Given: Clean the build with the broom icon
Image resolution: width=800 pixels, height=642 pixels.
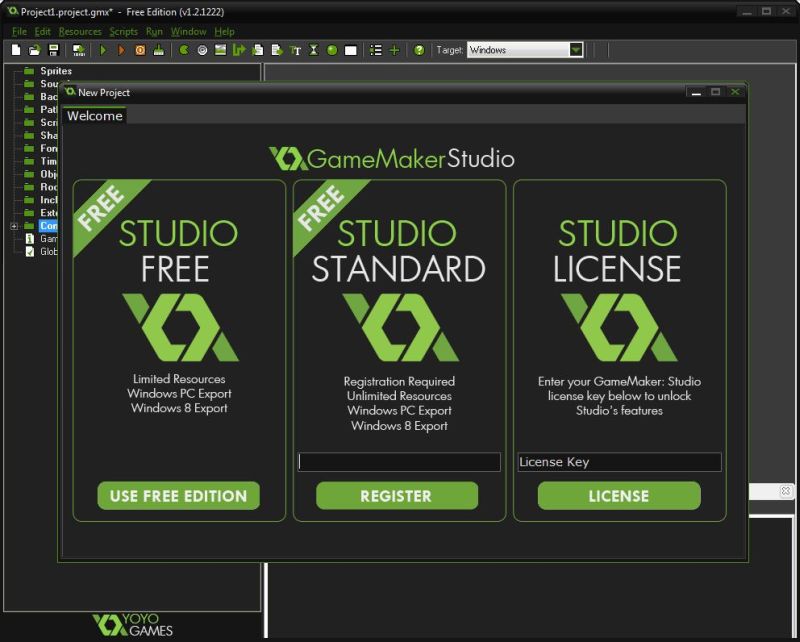Looking at the screenshot, I should [x=159, y=50].
